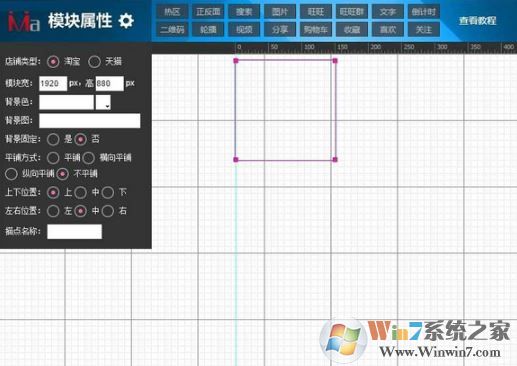This screenshot has width=517, height=366.
Task: Focus the 高 height field showing 880
Action: pyautogui.click(x=110, y=83)
